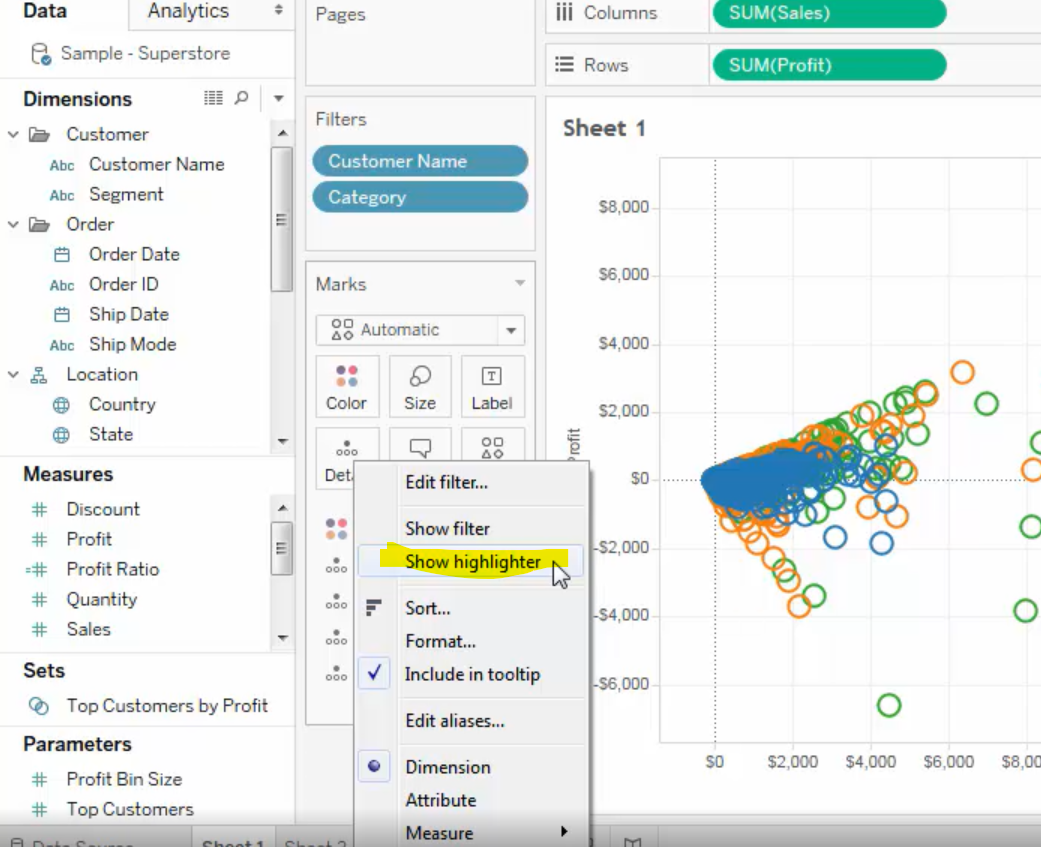1041x847 pixels.
Task: Collapse the Location hierarchy
Action: pos(13,375)
